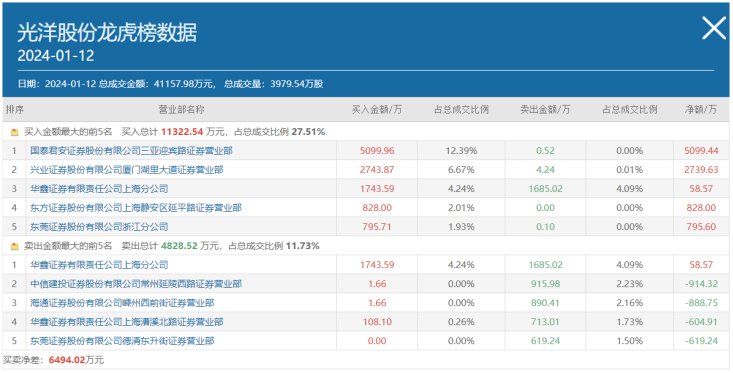Click the 买入金额/万 column header
Viewport: 733px width, 373px height.
pos(377,110)
